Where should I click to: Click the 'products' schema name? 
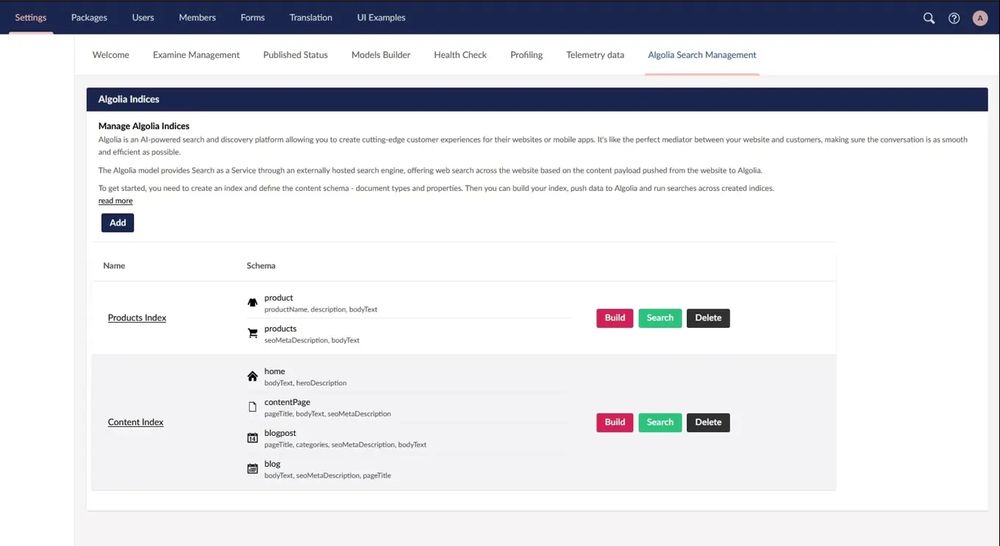point(281,328)
